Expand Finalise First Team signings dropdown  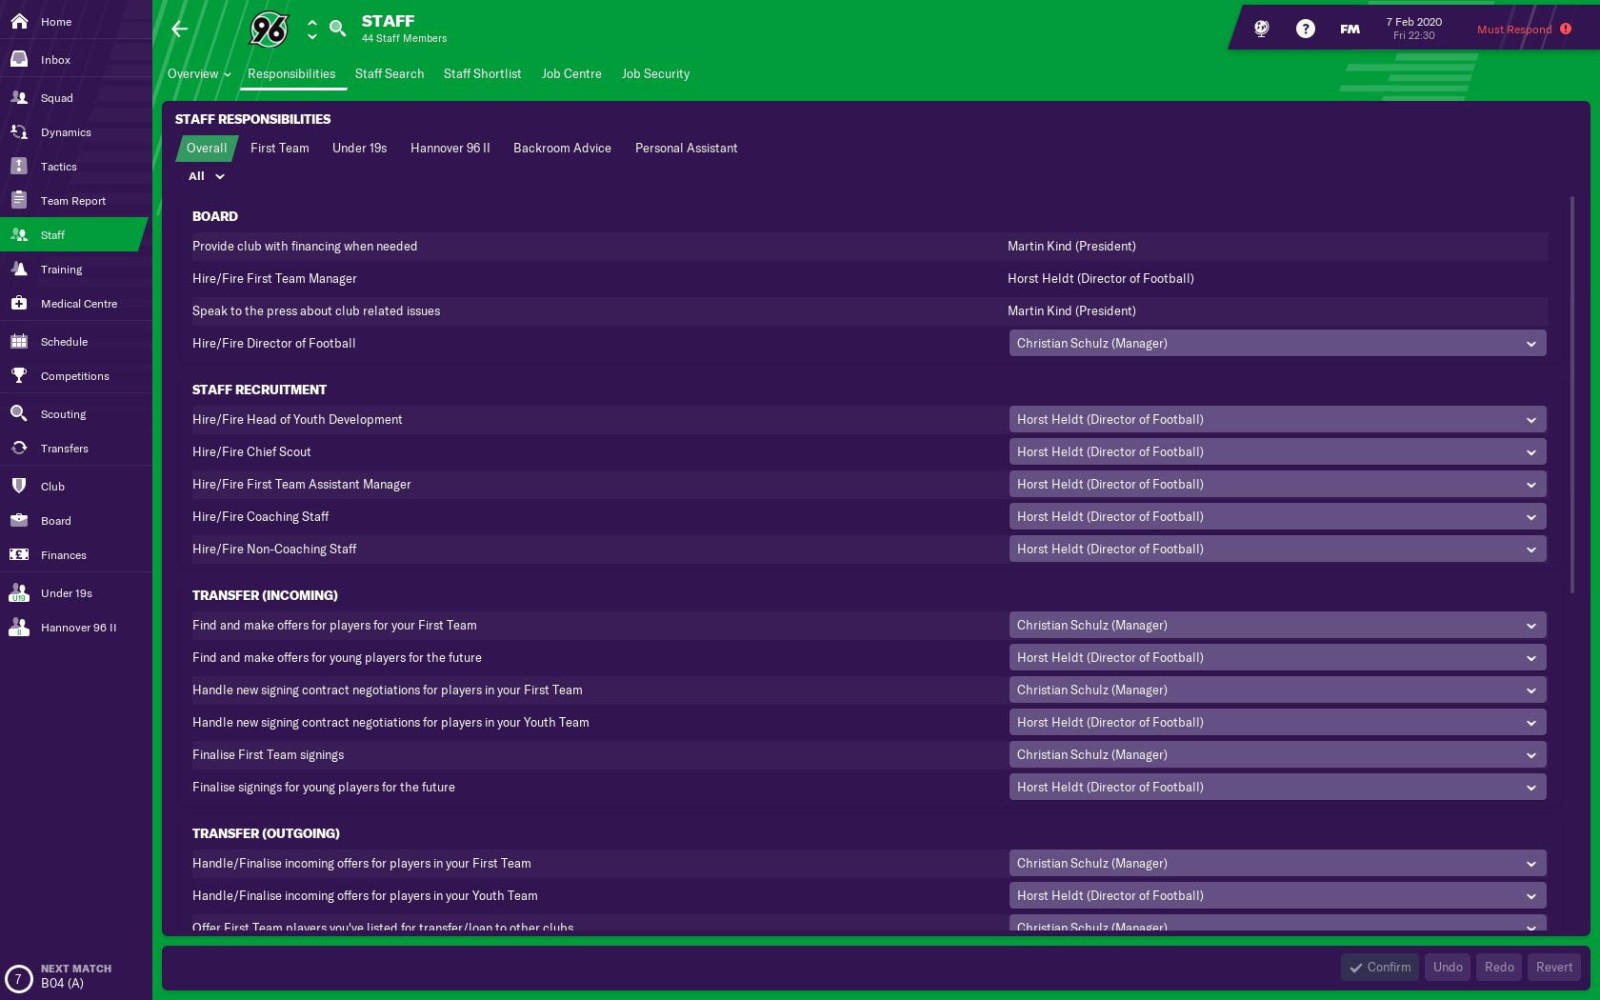click(1277, 755)
